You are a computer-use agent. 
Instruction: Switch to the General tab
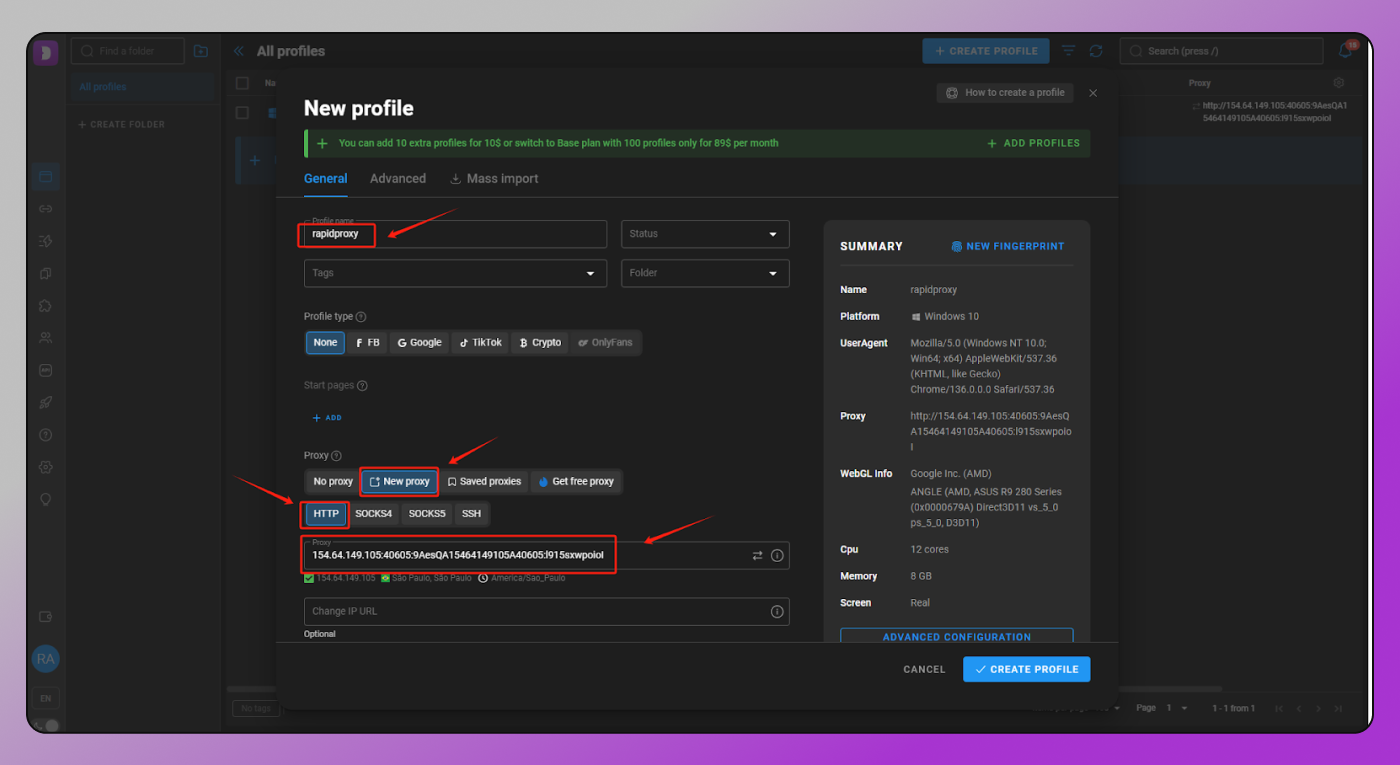326,178
